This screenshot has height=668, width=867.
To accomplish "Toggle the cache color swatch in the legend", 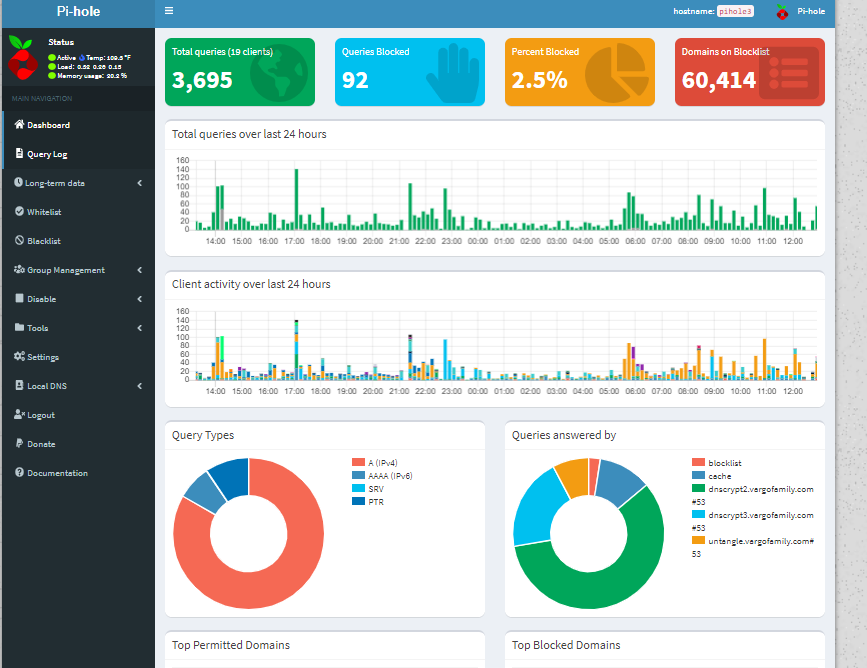I will tap(698, 476).
